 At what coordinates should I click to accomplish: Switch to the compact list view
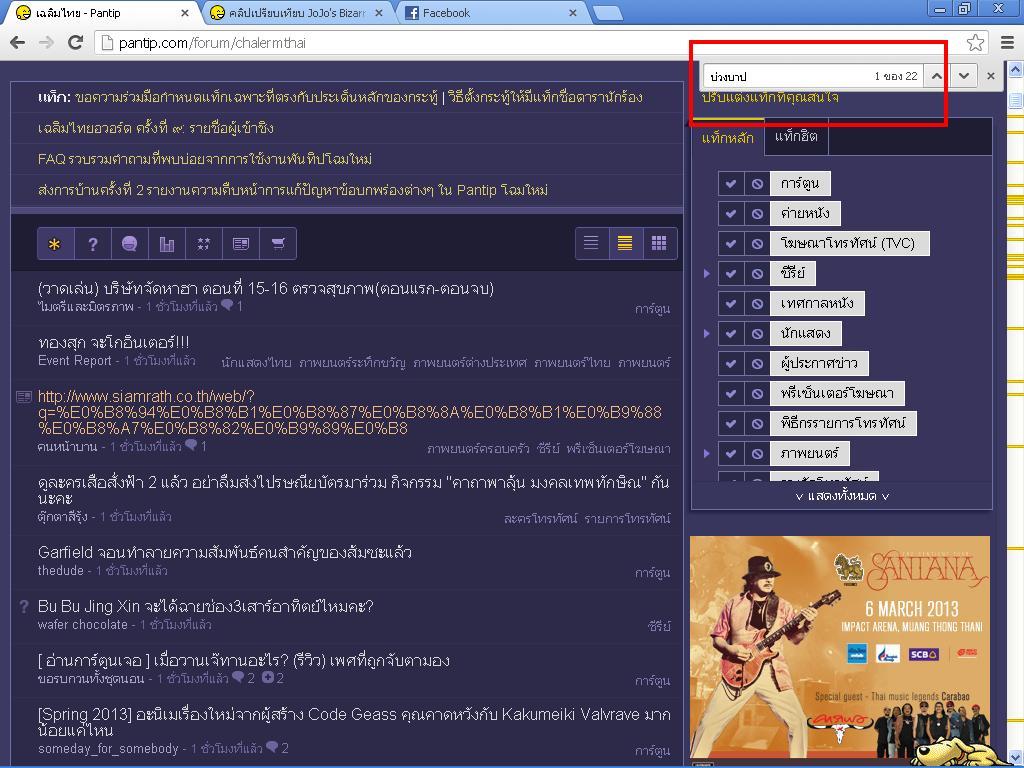point(625,244)
